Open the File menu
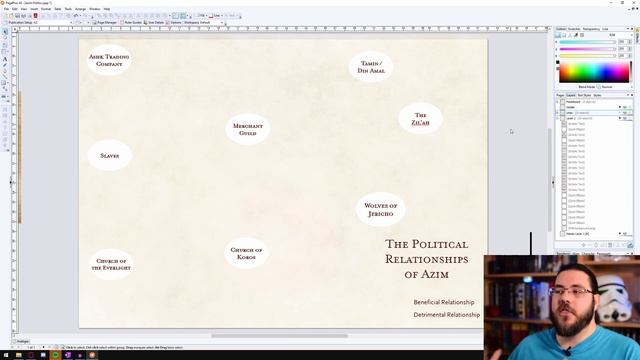Image resolution: width=640 pixels, height=360 pixels. click(x=6, y=9)
